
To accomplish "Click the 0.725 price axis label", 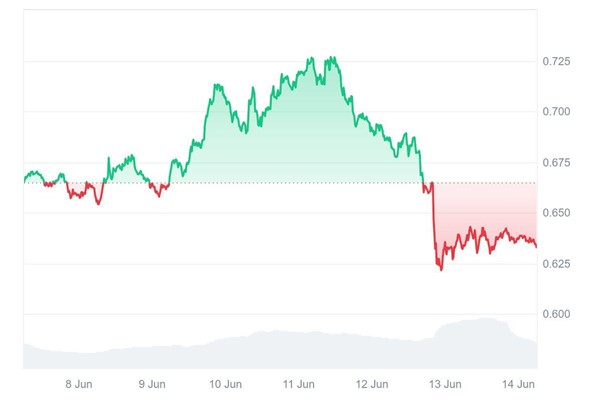I will click(x=556, y=62).
